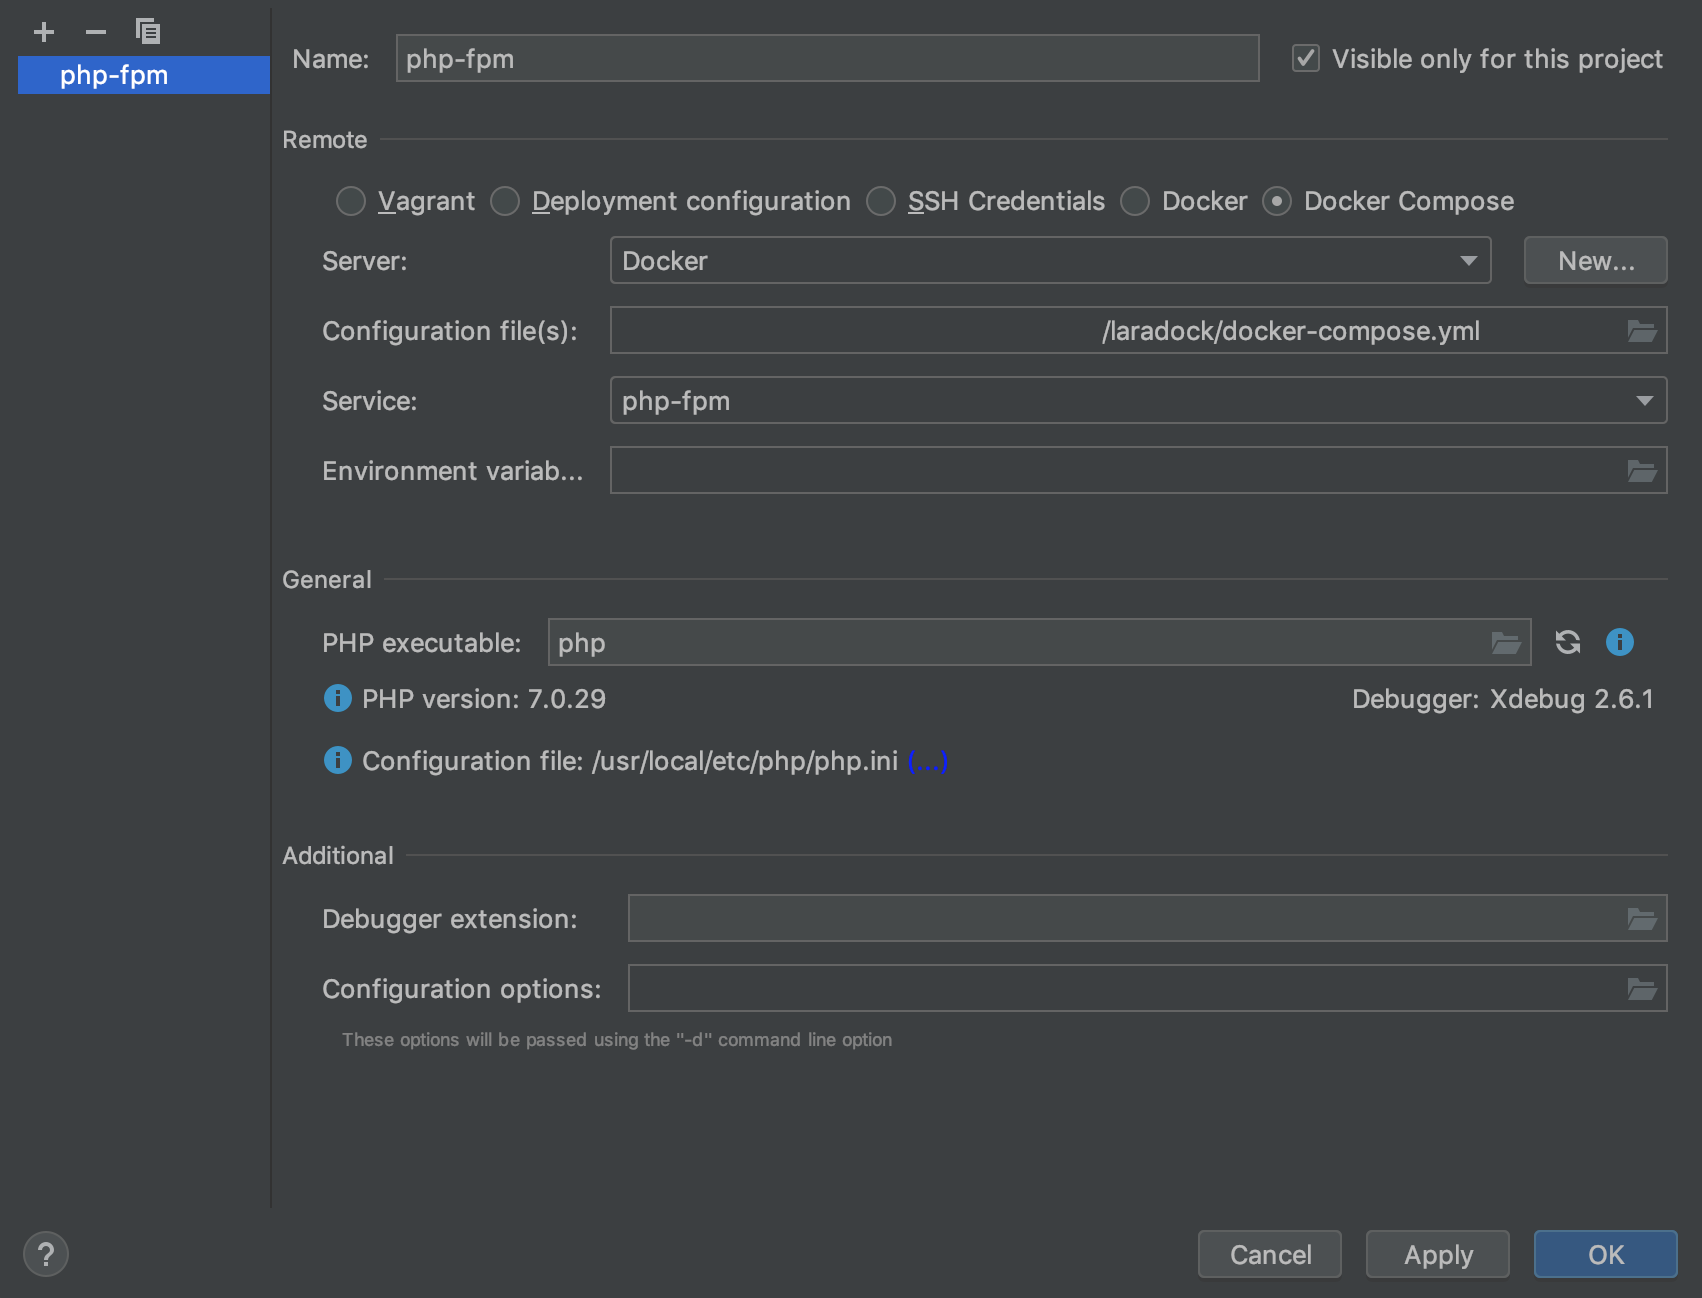The height and width of the screenshot is (1298, 1702).
Task: Expand the Service dropdown php-fpm
Action: click(1138, 401)
